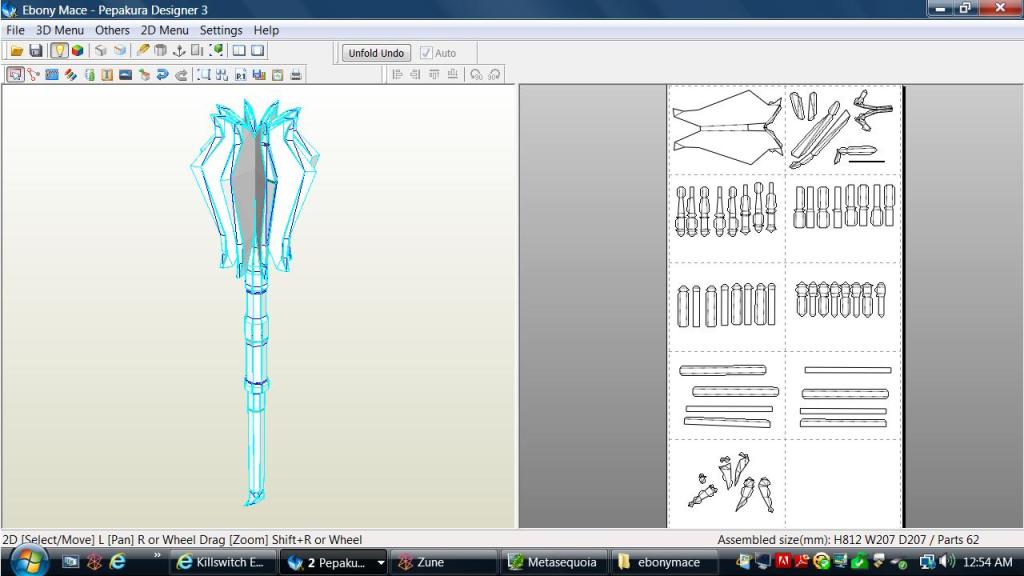1024x576 pixels.
Task: Open the File menu
Action: 15,30
